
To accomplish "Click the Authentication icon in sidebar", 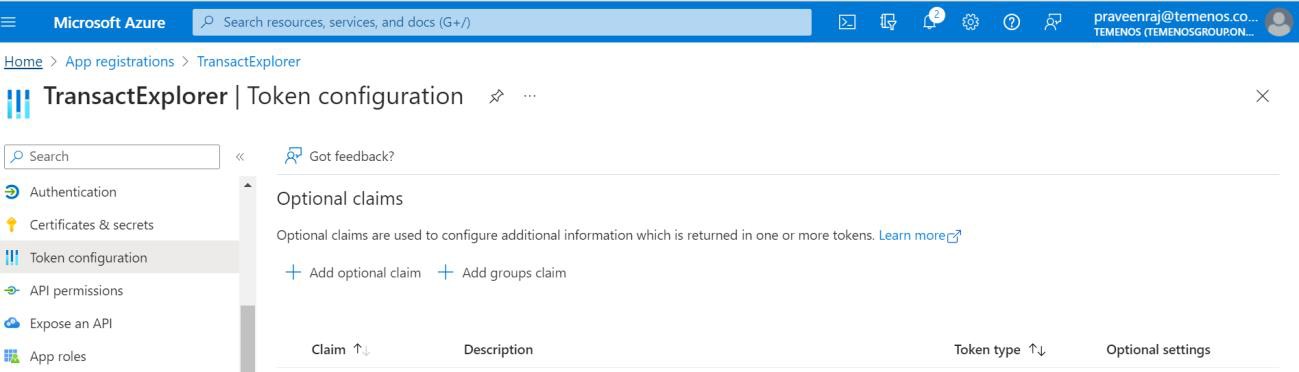I will point(12,192).
